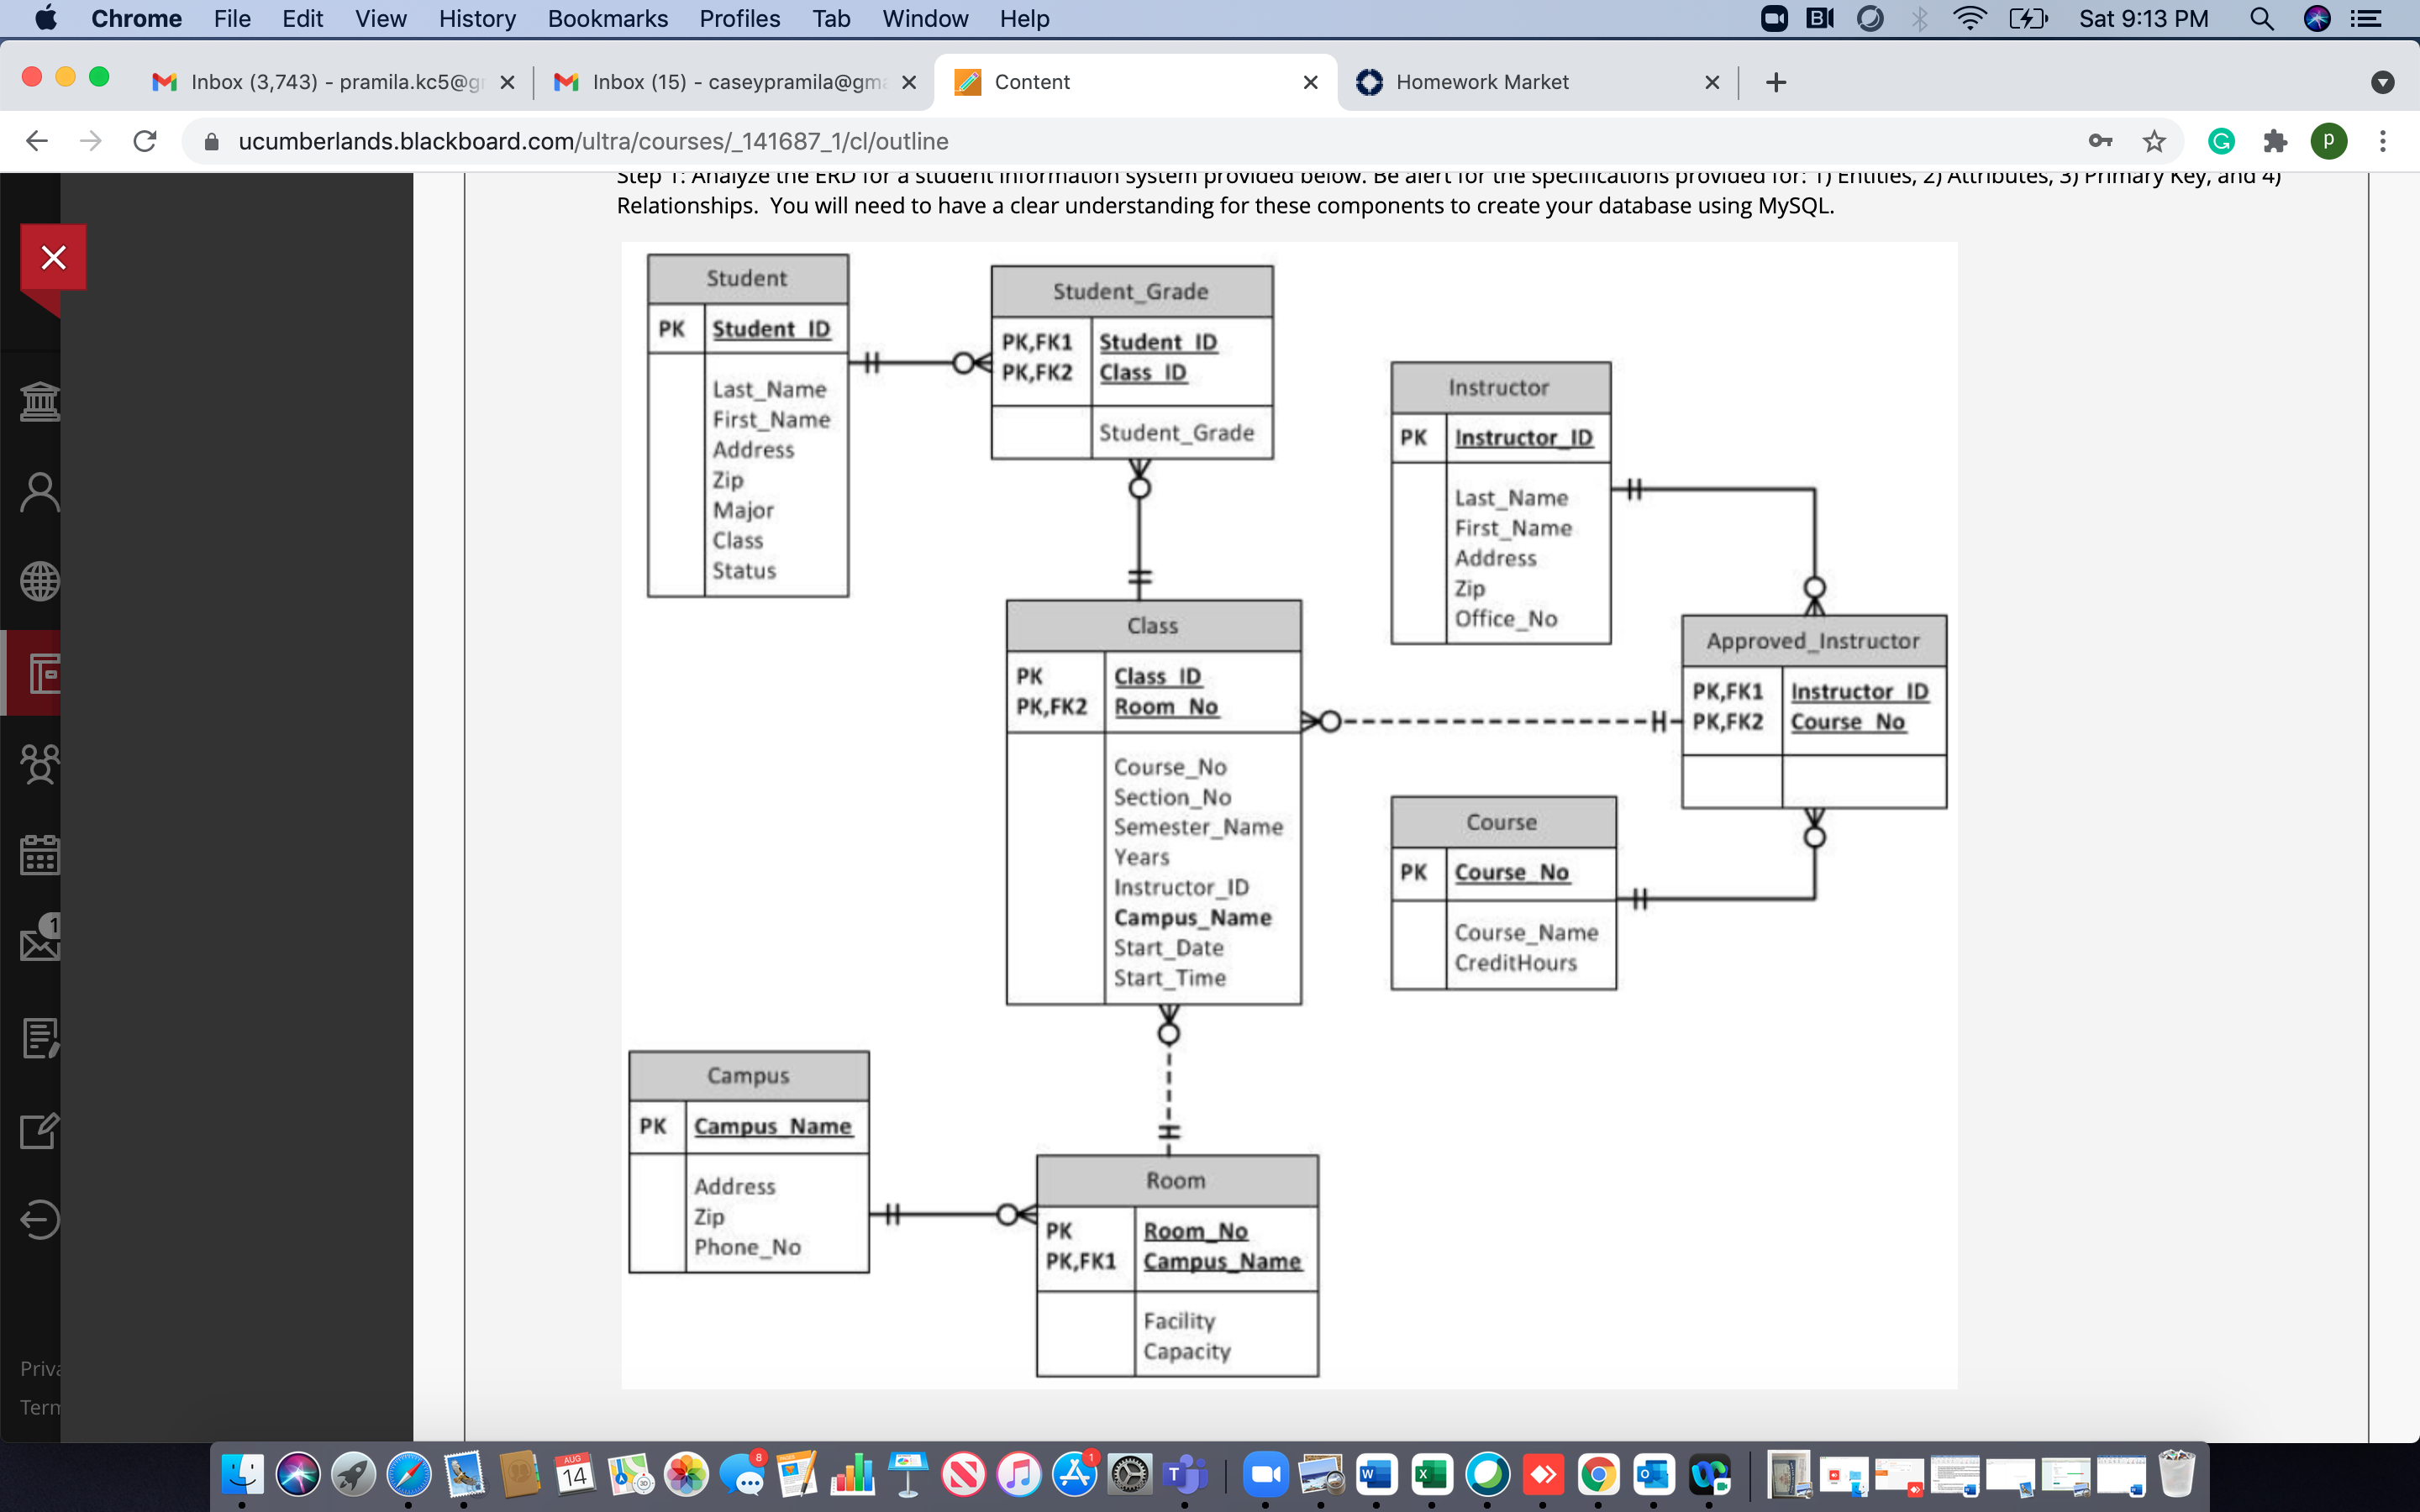2420x1512 pixels.
Task: Switch to Inbox (15) Gmail tab
Action: 735,82
